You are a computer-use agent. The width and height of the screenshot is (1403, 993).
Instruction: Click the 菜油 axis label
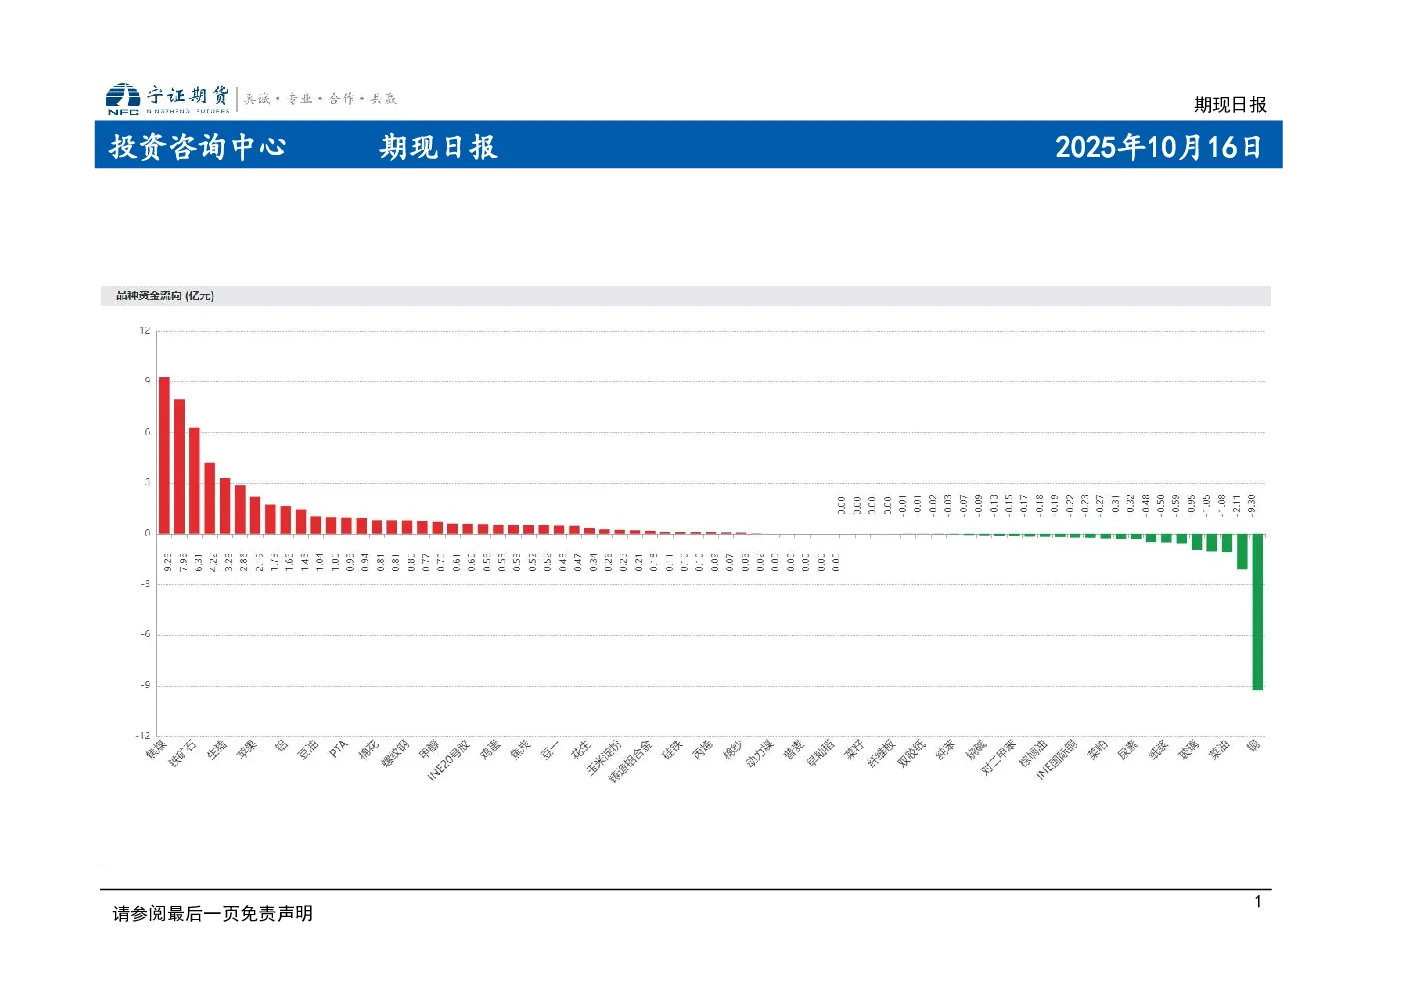(1220, 750)
